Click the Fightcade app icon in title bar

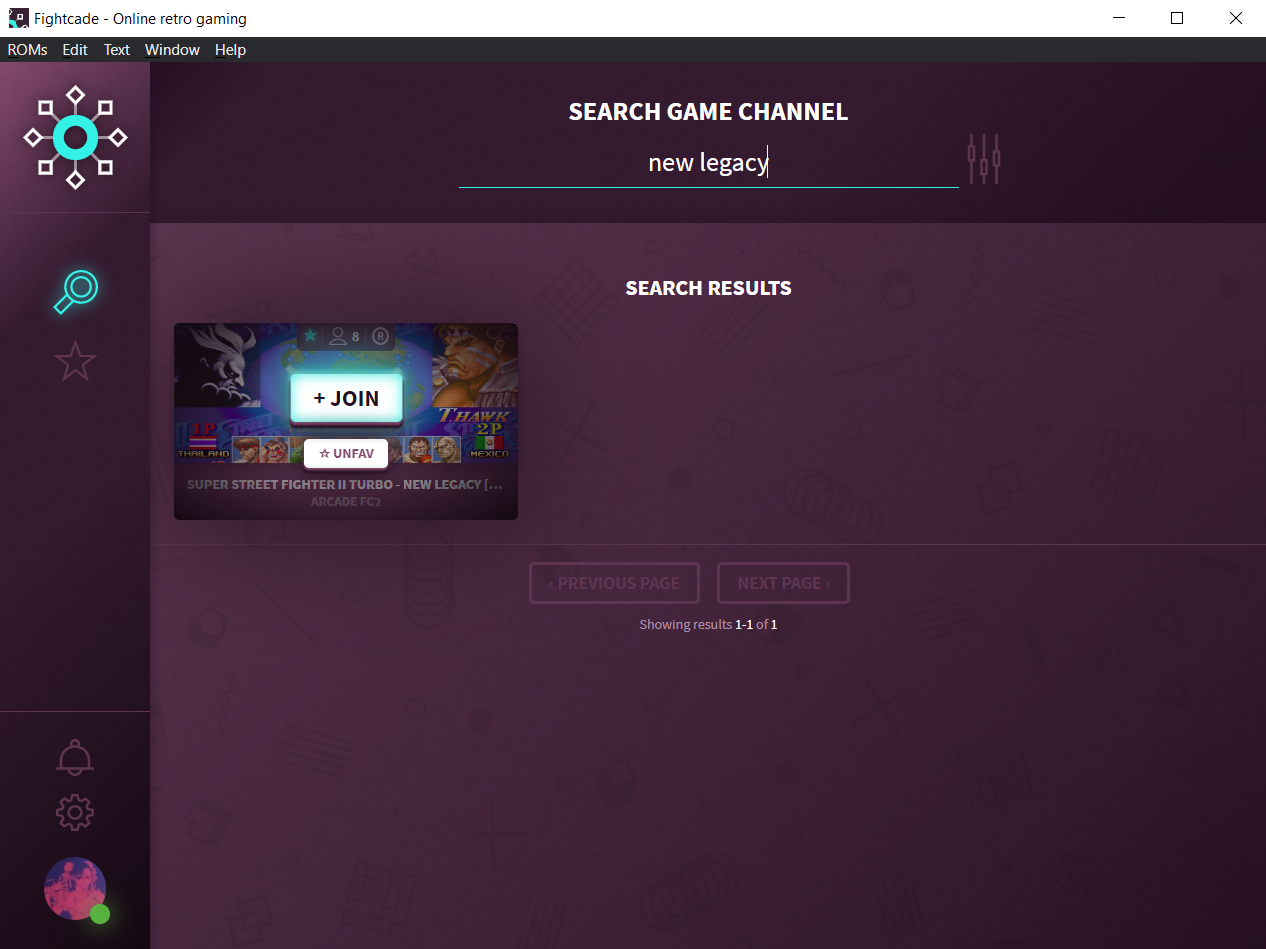17,18
